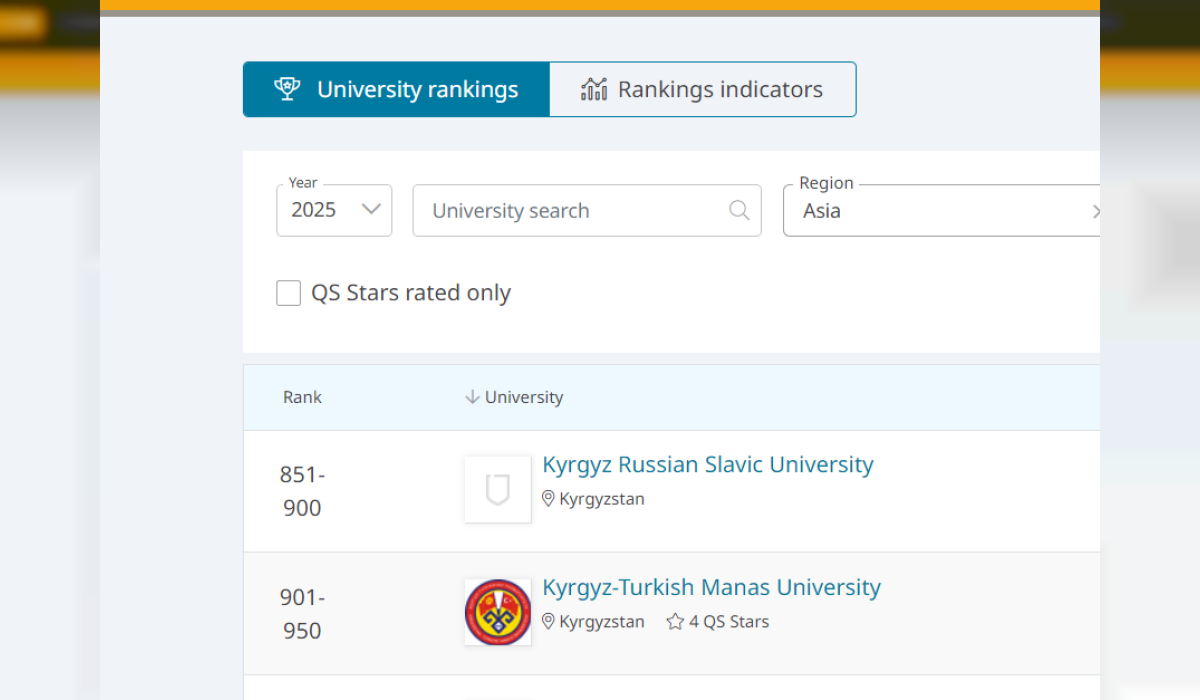Click the 4 QS Stars label
Image resolution: width=1200 pixels, height=700 pixels.
[729, 621]
